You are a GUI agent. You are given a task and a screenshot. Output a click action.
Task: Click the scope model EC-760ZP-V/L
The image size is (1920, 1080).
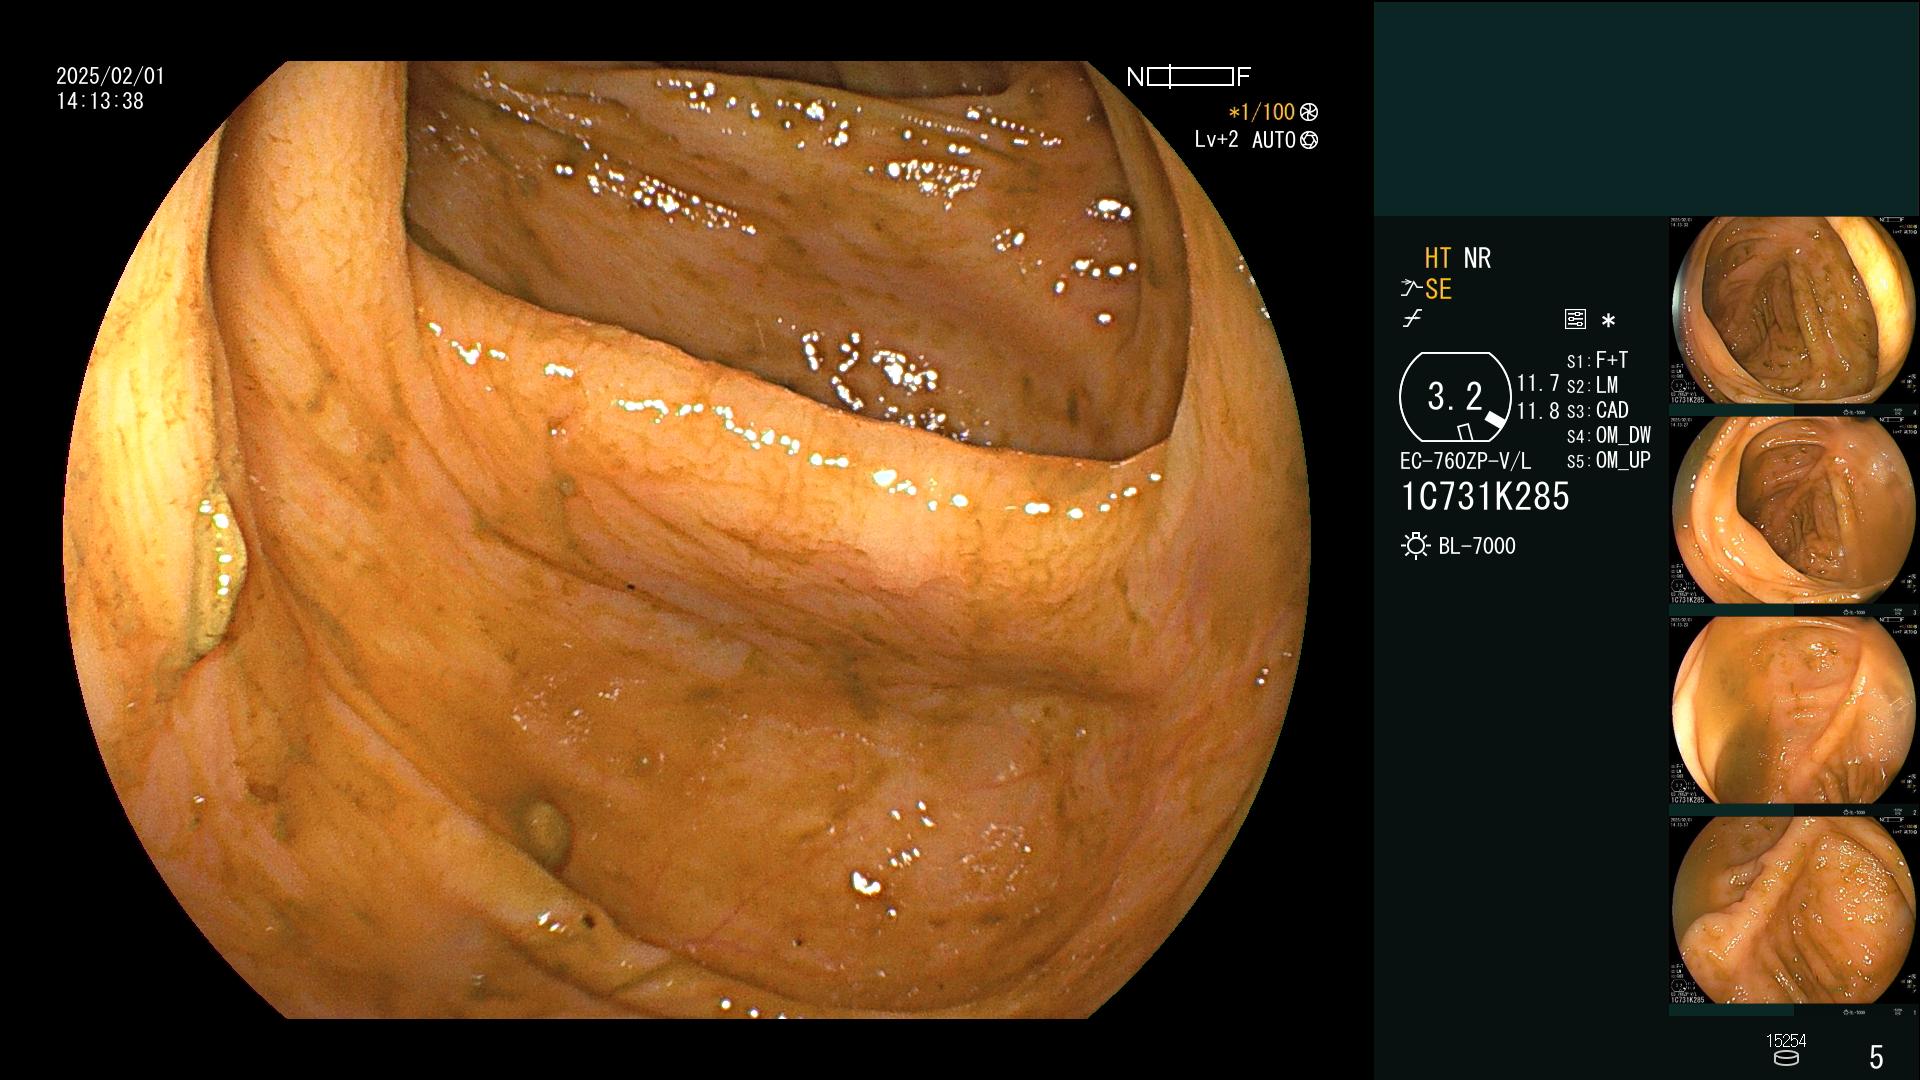pyautogui.click(x=1465, y=461)
